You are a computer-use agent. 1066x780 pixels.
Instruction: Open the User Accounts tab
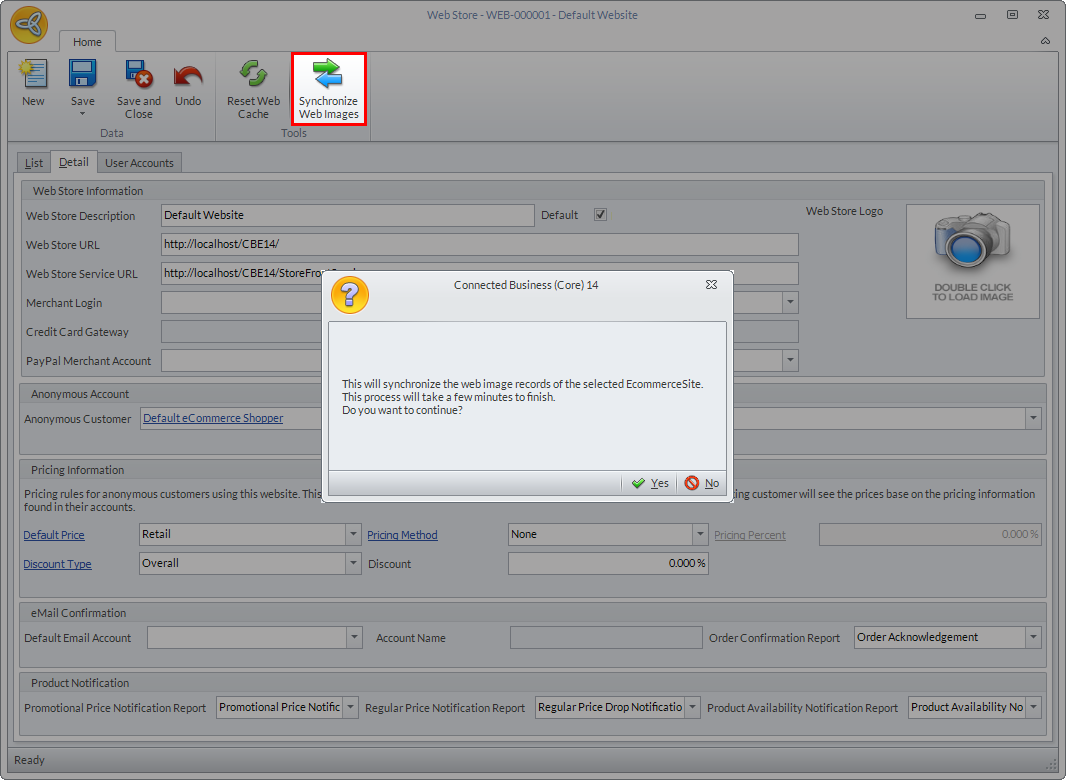coord(139,163)
